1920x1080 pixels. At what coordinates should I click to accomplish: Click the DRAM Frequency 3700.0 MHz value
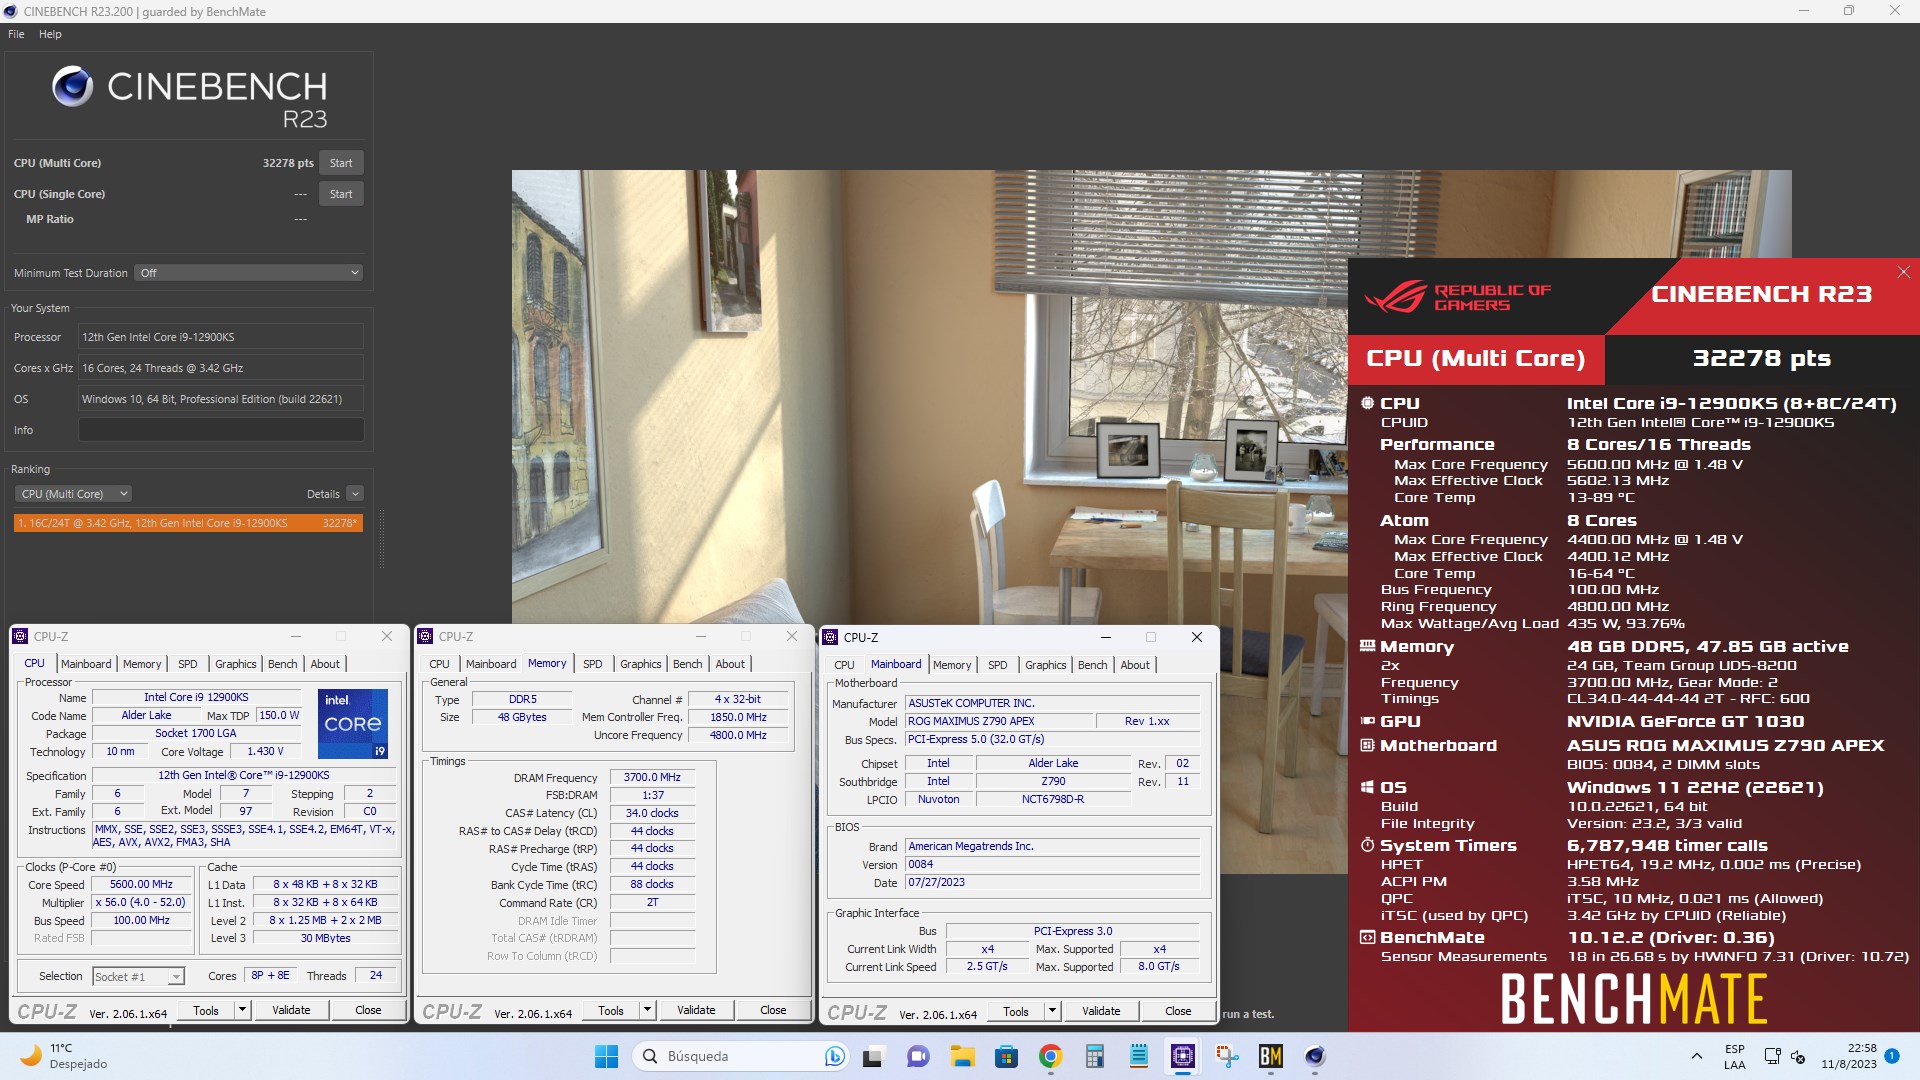(652, 778)
